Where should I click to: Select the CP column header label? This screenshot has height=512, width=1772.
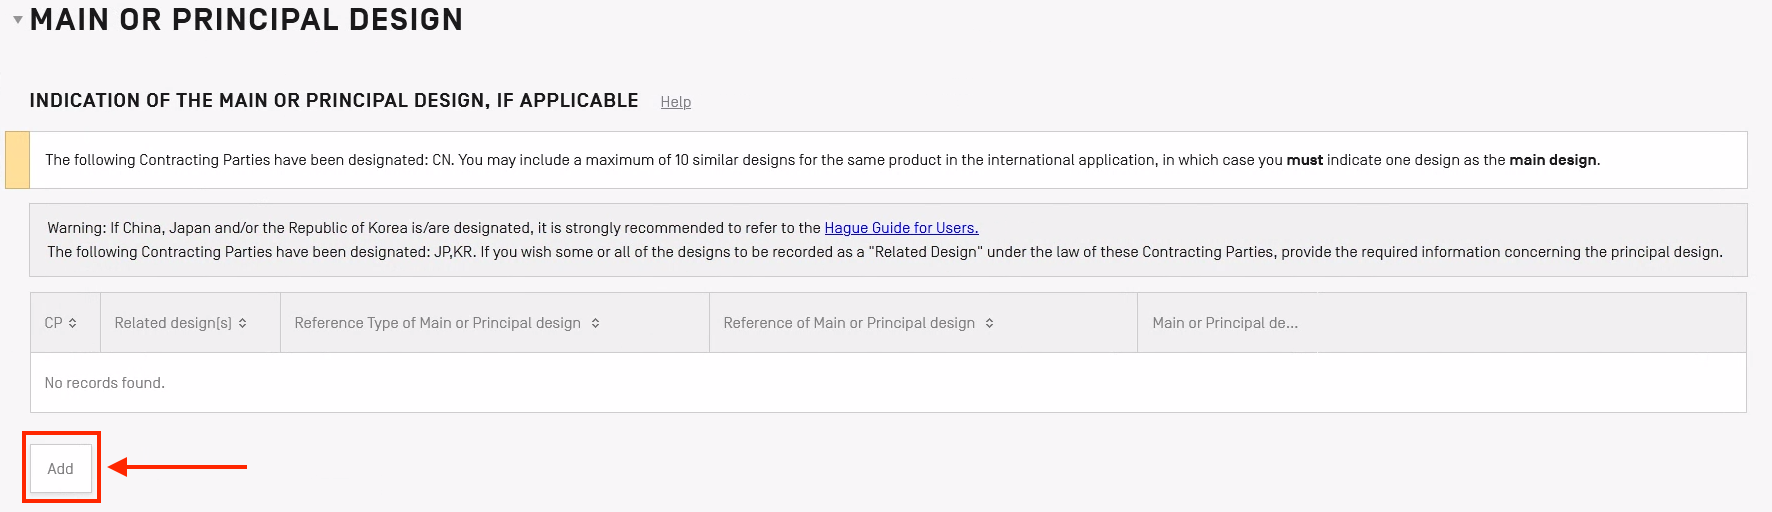coord(53,323)
